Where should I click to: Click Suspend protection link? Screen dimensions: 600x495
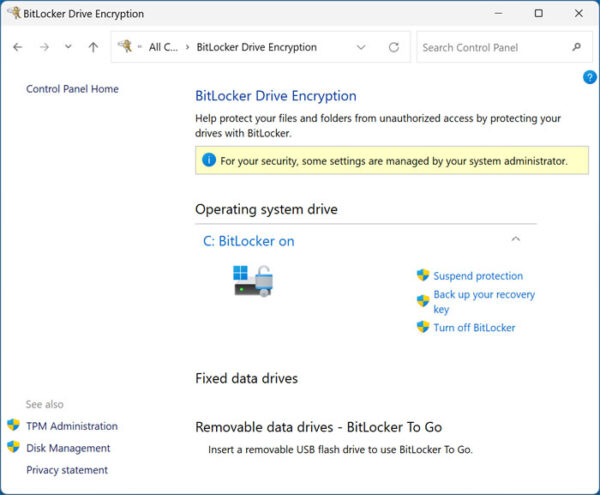pos(478,276)
